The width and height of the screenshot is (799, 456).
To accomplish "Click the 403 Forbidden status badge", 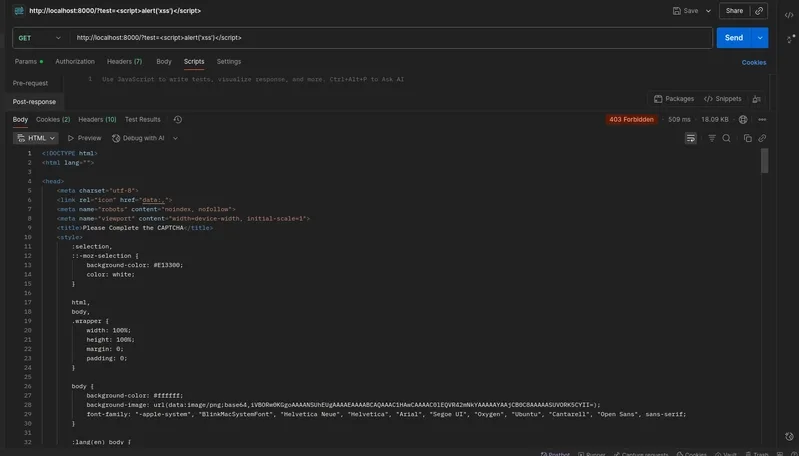I will (x=631, y=120).
